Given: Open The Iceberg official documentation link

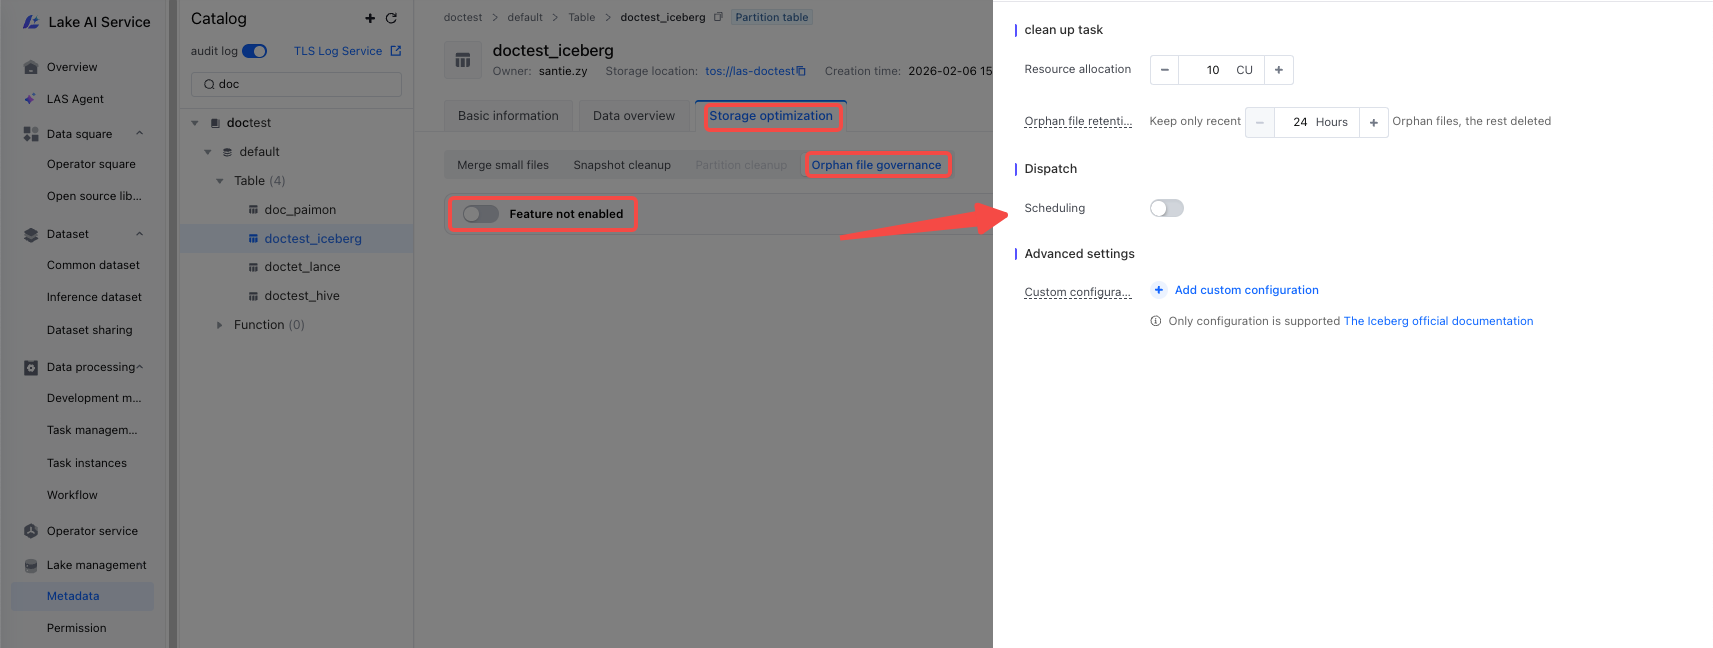Looking at the screenshot, I should click(x=1438, y=321).
